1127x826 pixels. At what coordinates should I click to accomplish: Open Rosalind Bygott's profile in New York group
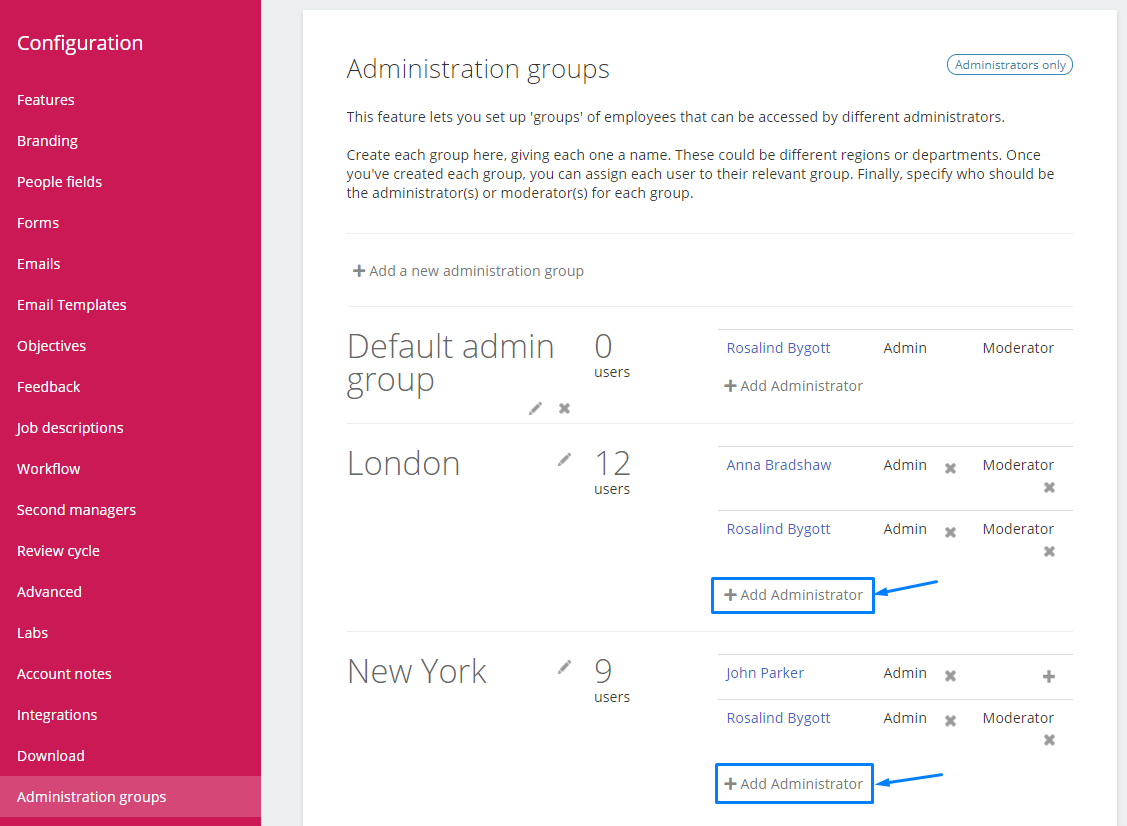click(x=778, y=718)
